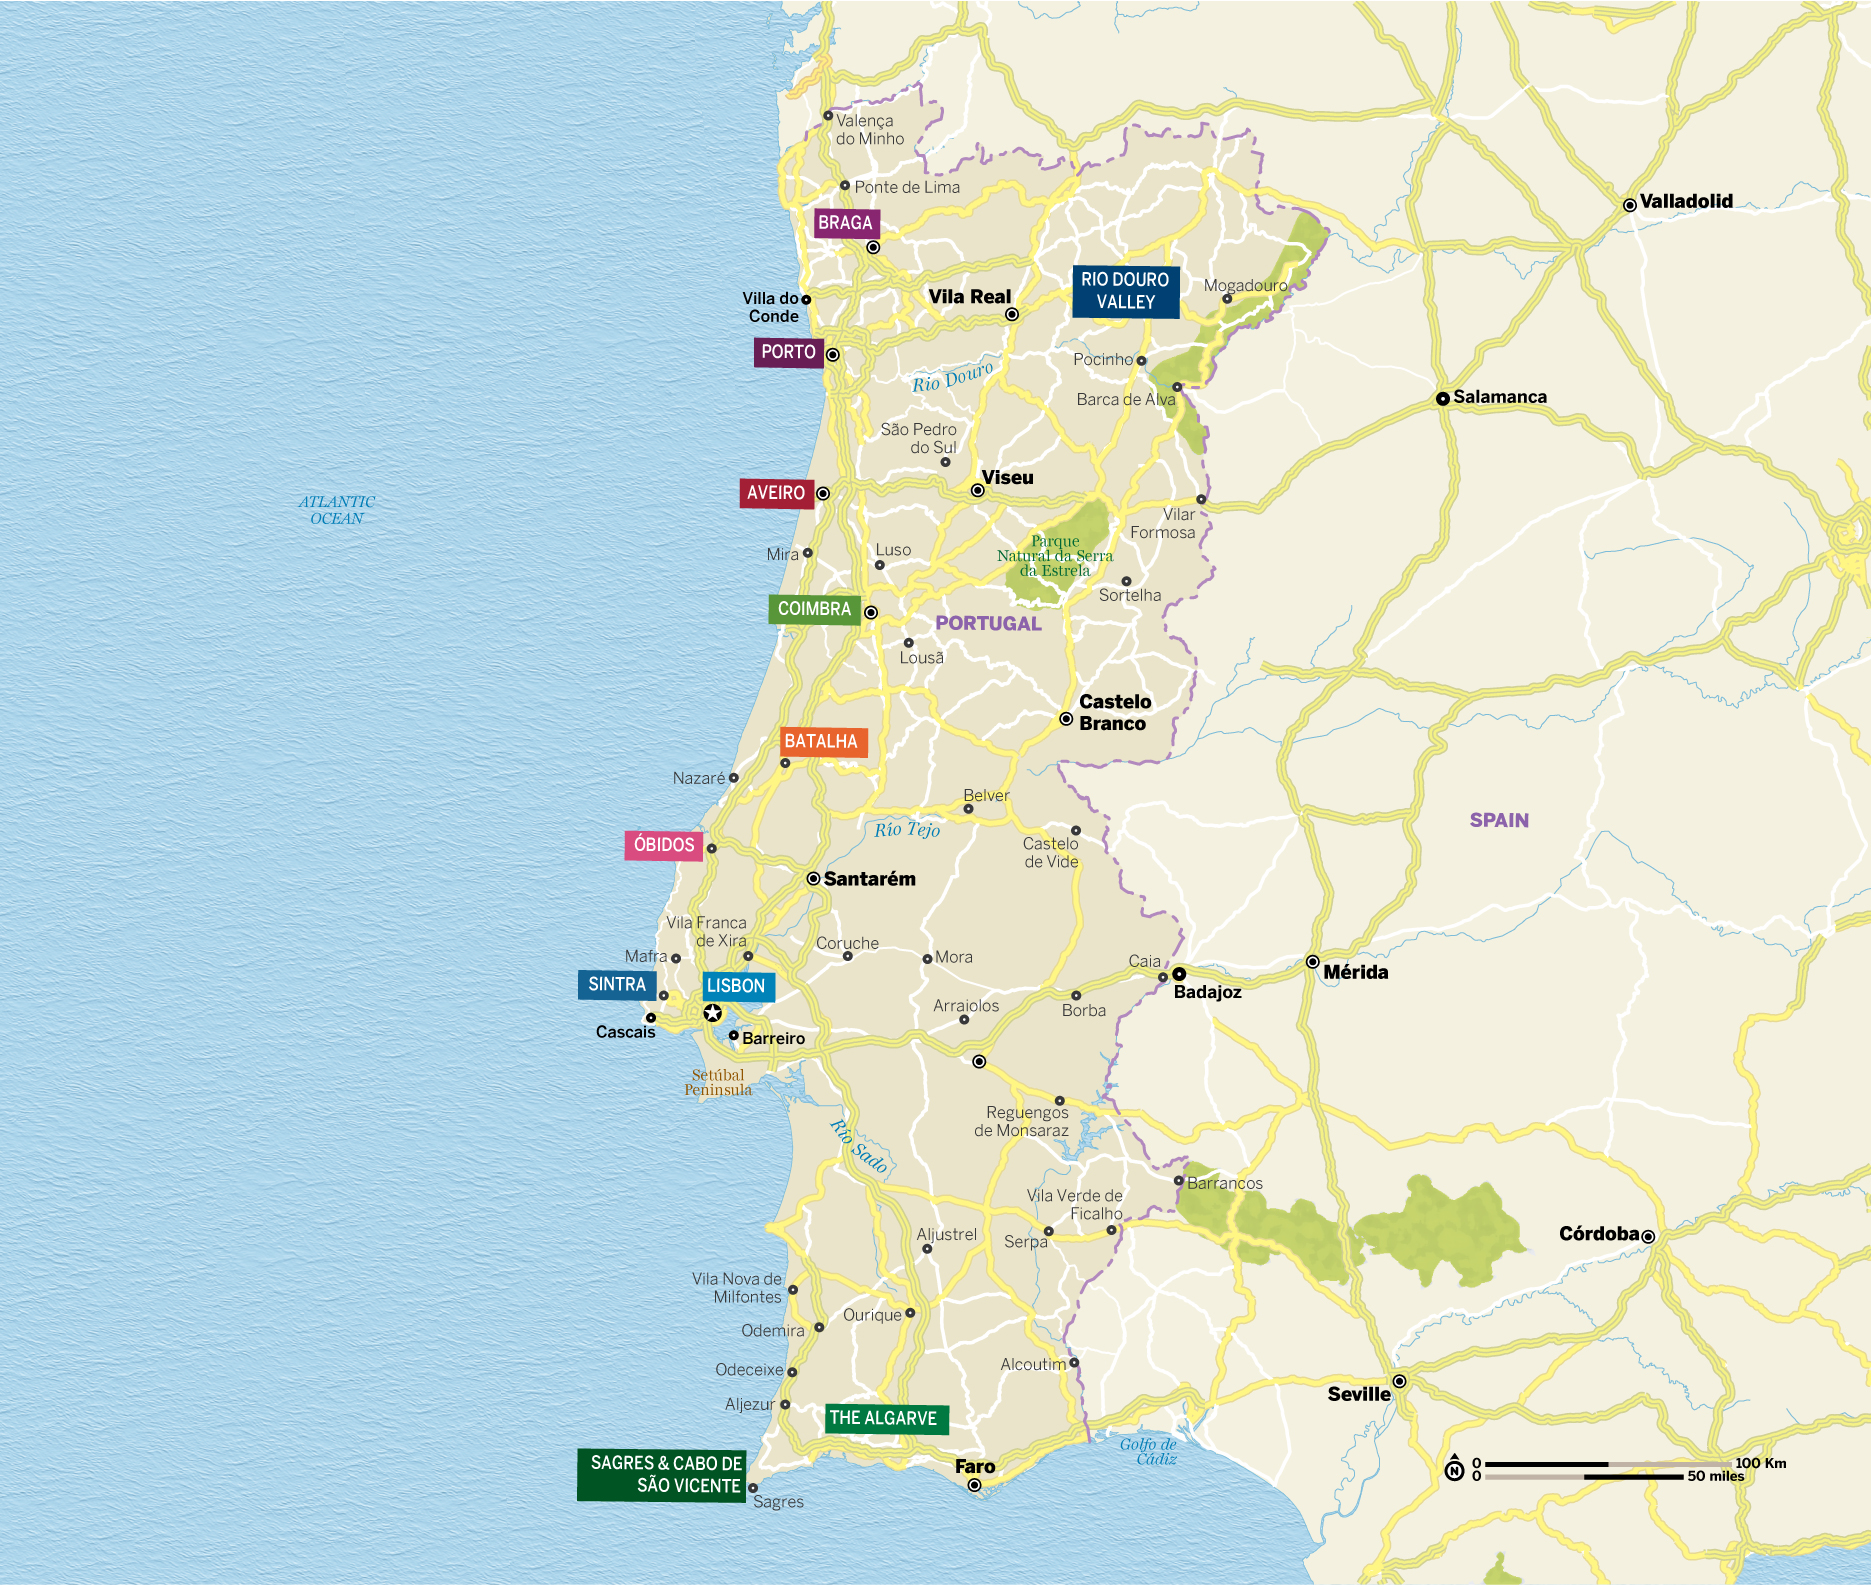Viewport: 1871px width, 1585px height.
Task: Select the Ponte de Lima dot
Action: click(x=845, y=185)
